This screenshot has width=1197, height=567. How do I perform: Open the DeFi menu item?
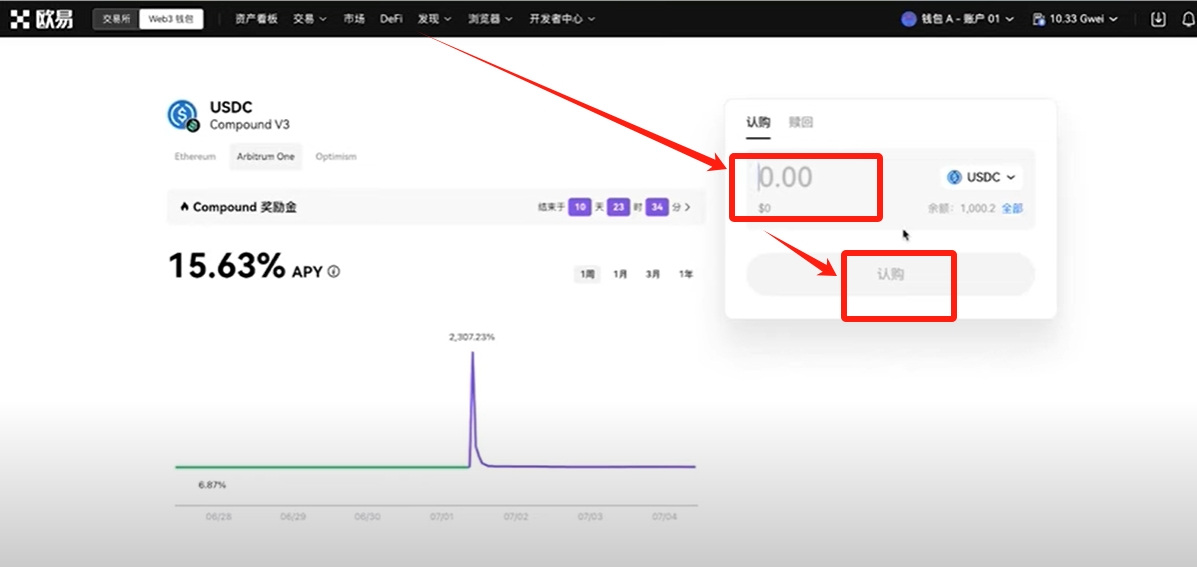pyautogui.click(x=391, y=19)
